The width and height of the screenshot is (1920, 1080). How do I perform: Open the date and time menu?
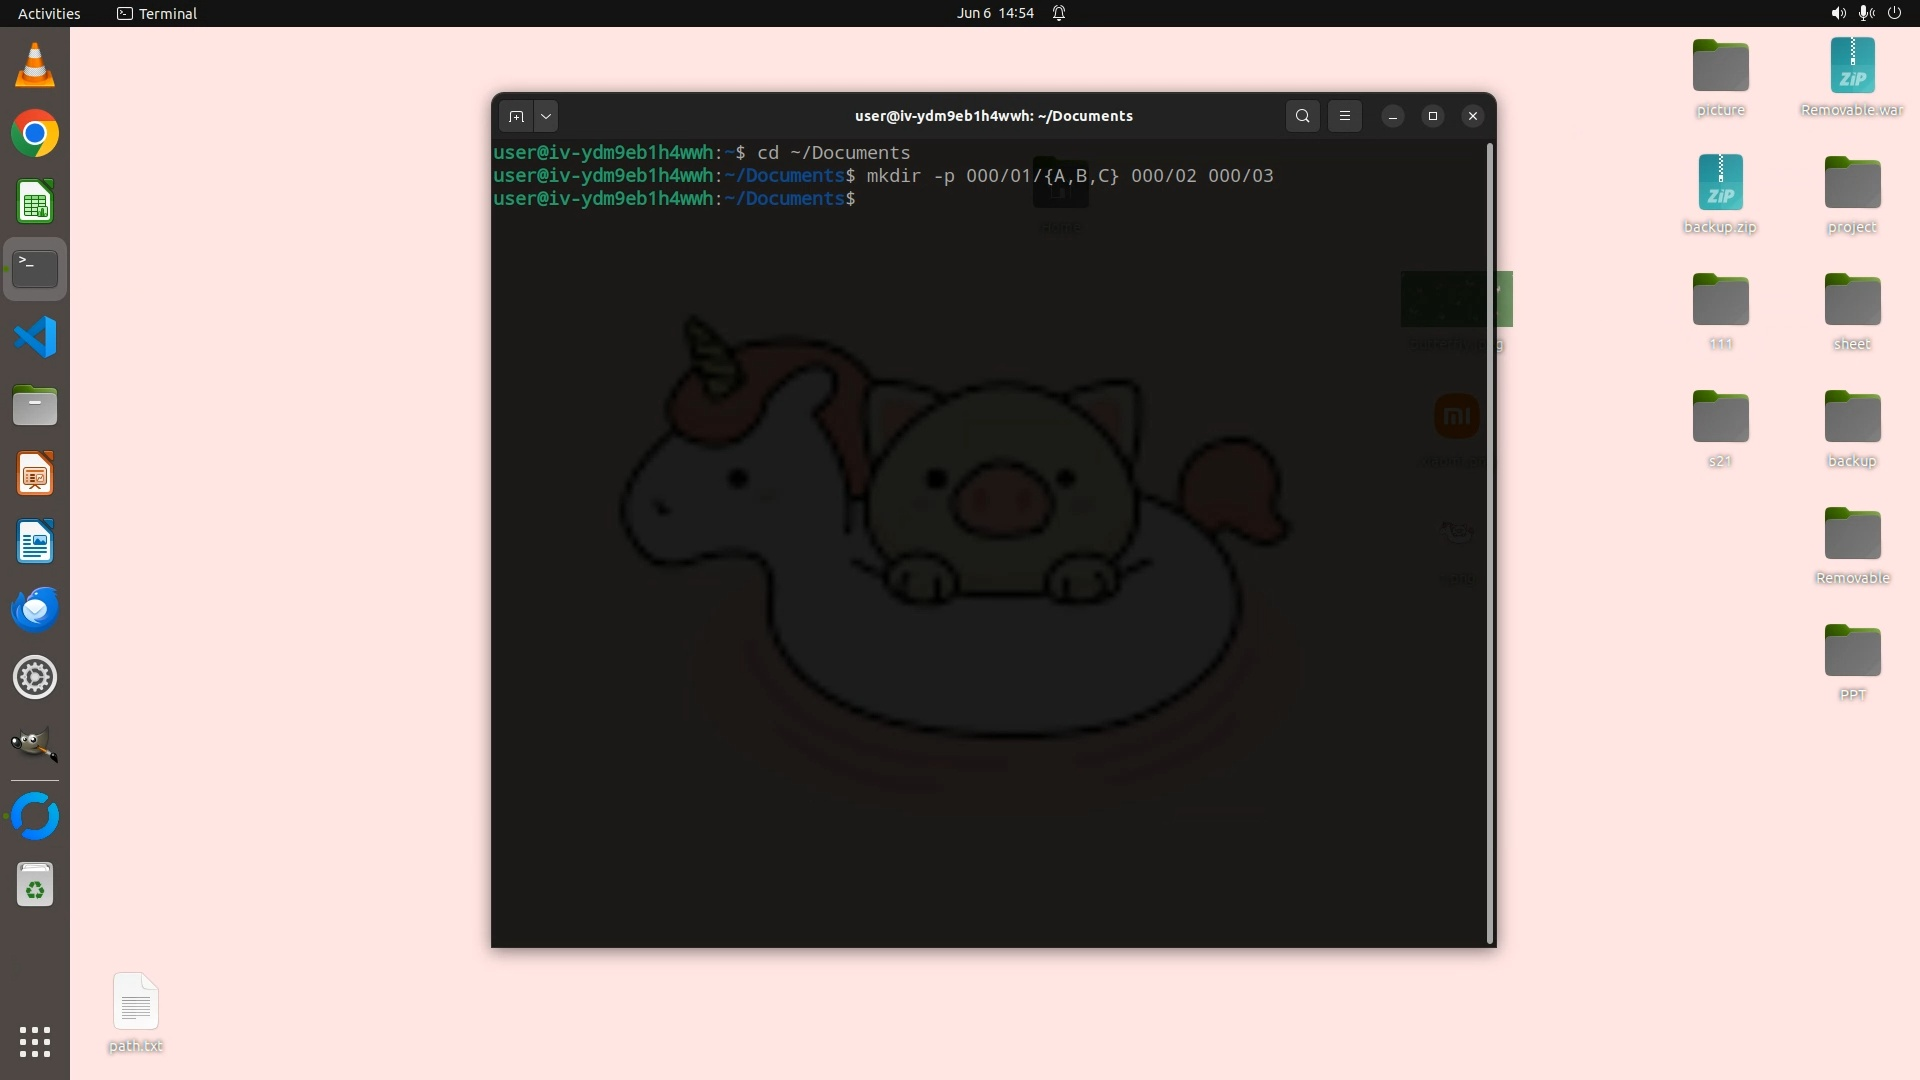pos(994,13)
